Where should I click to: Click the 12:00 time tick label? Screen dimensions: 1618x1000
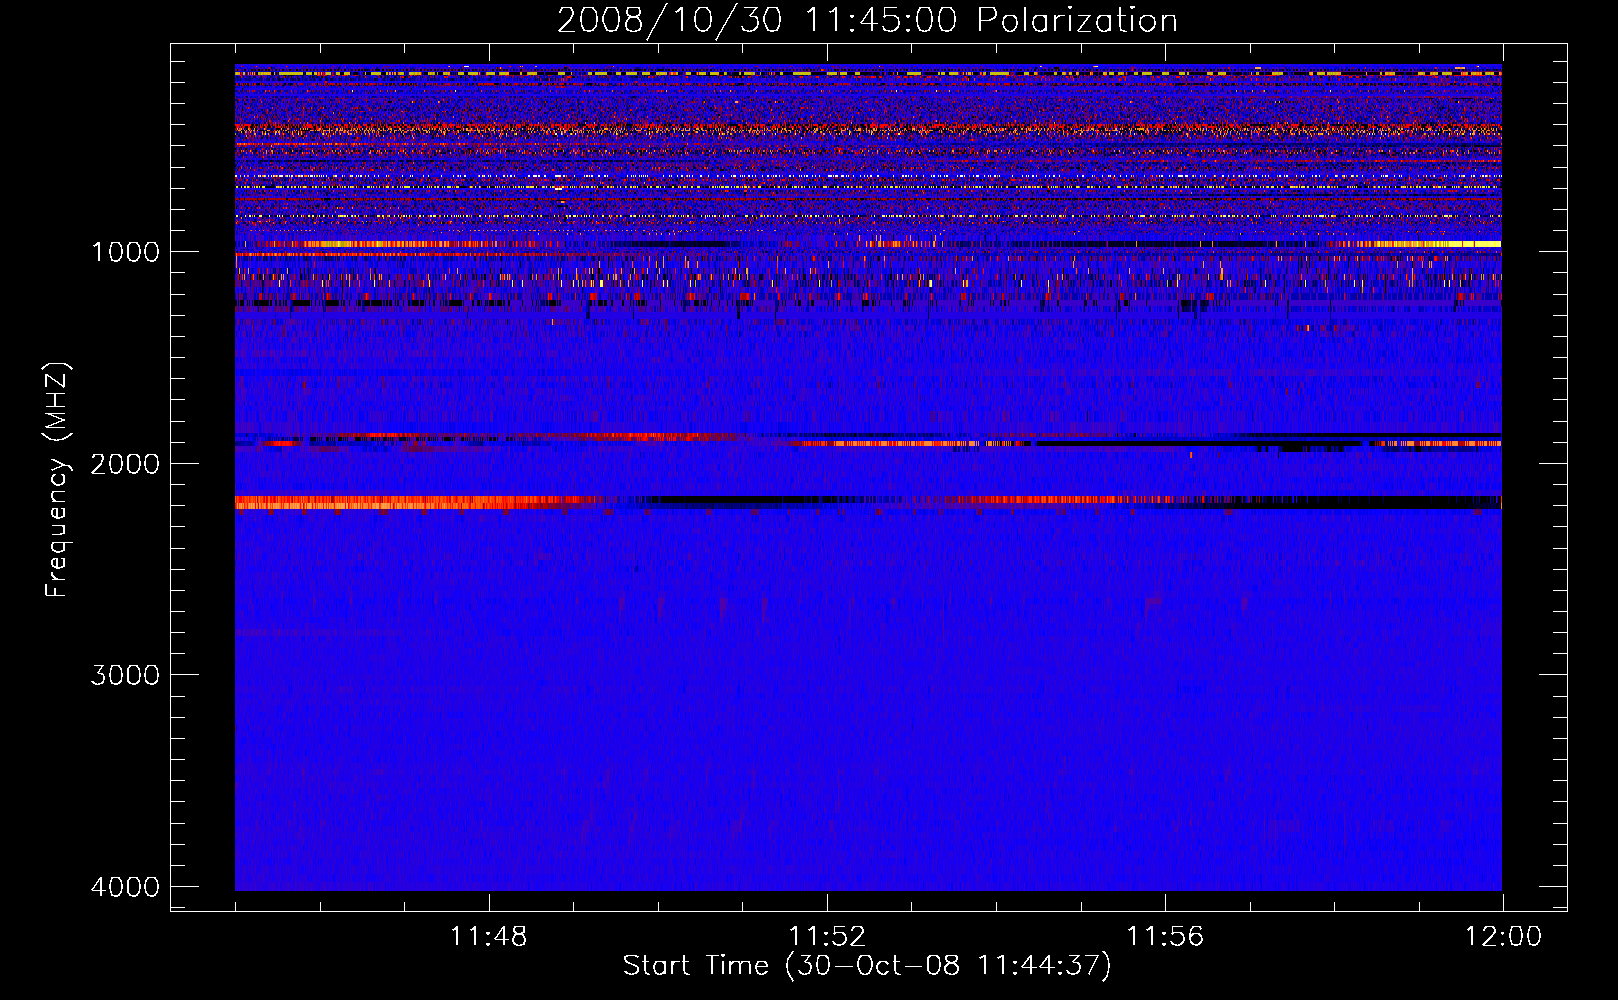[1503, 936]
